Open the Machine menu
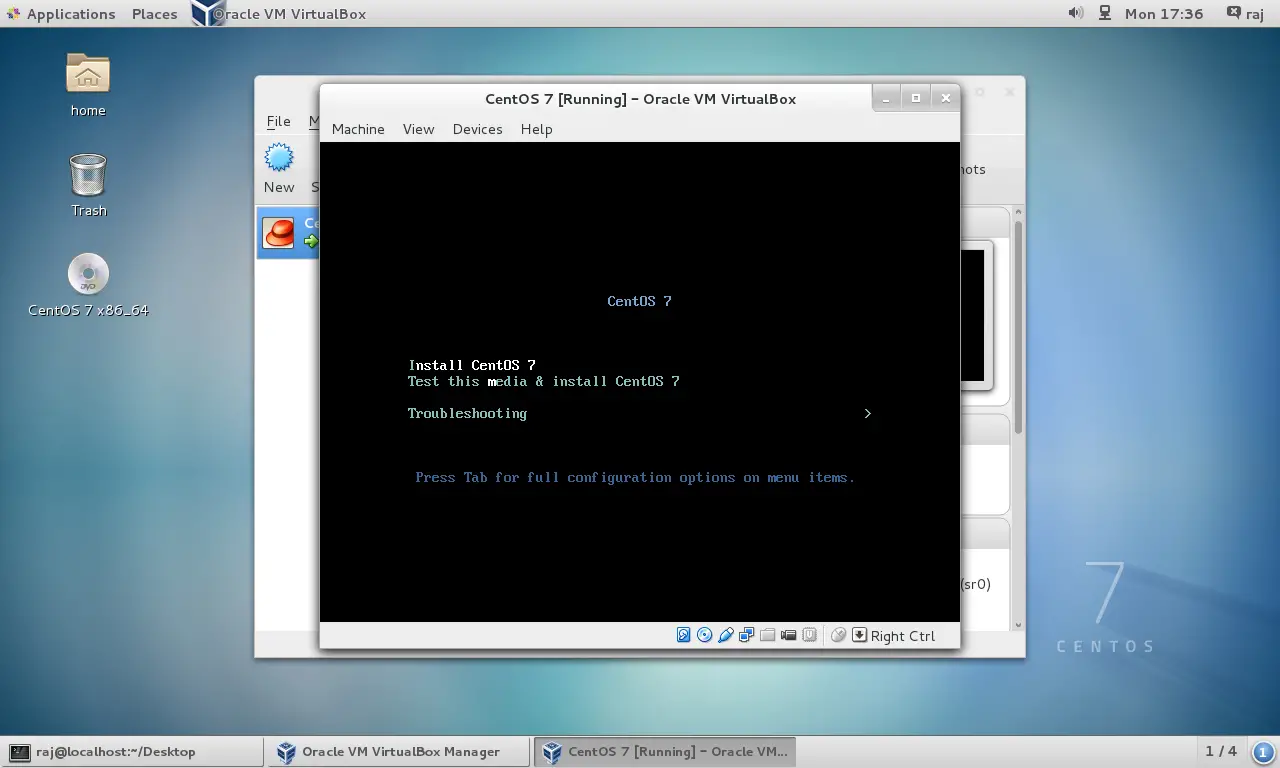The height and width of the screenshot is (768, 1280). pyautogui.click(x=358, y=129)
